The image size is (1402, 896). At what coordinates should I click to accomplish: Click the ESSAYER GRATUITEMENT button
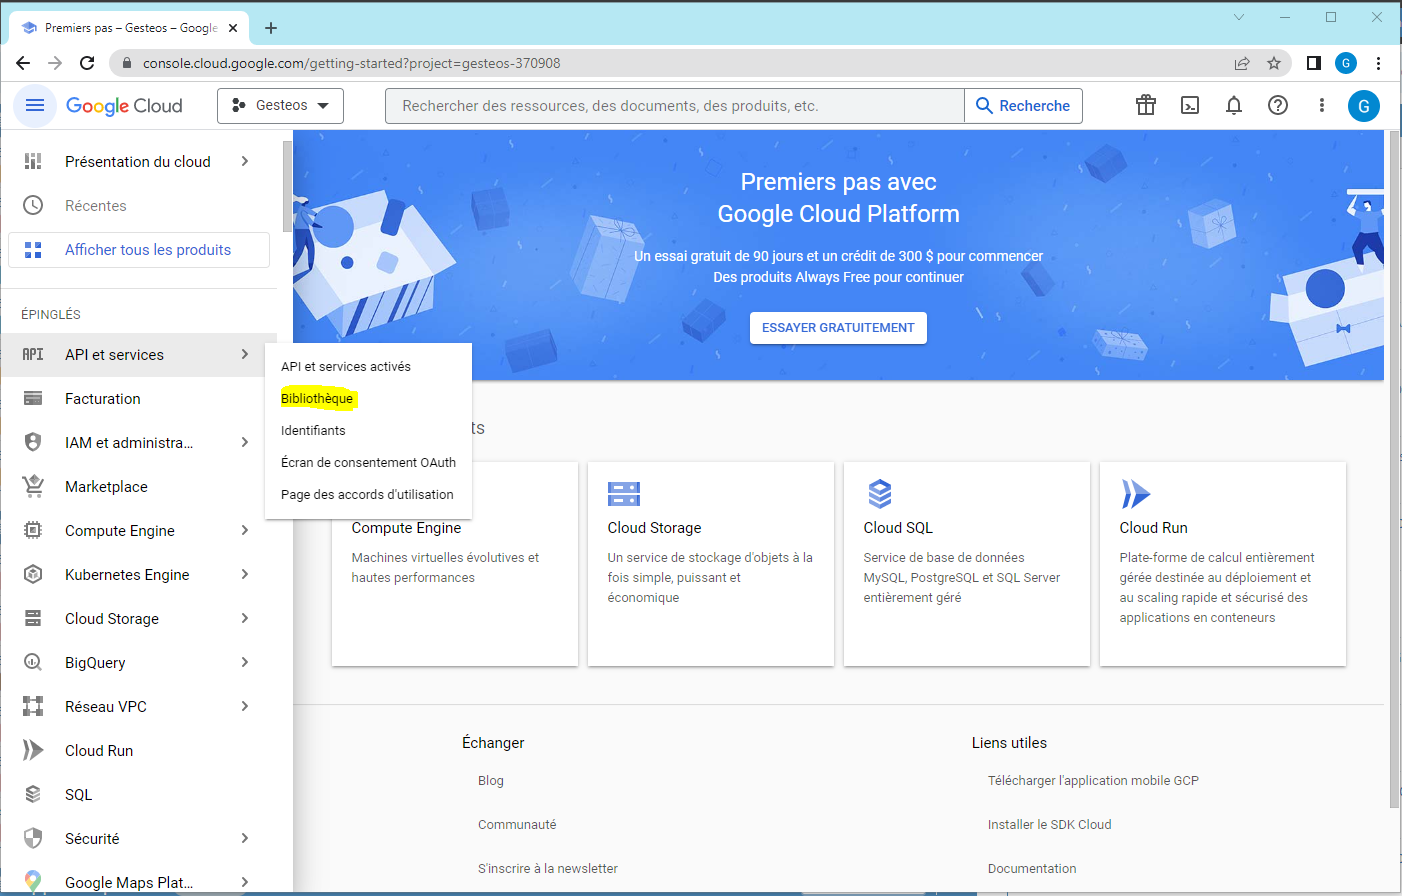838,328
